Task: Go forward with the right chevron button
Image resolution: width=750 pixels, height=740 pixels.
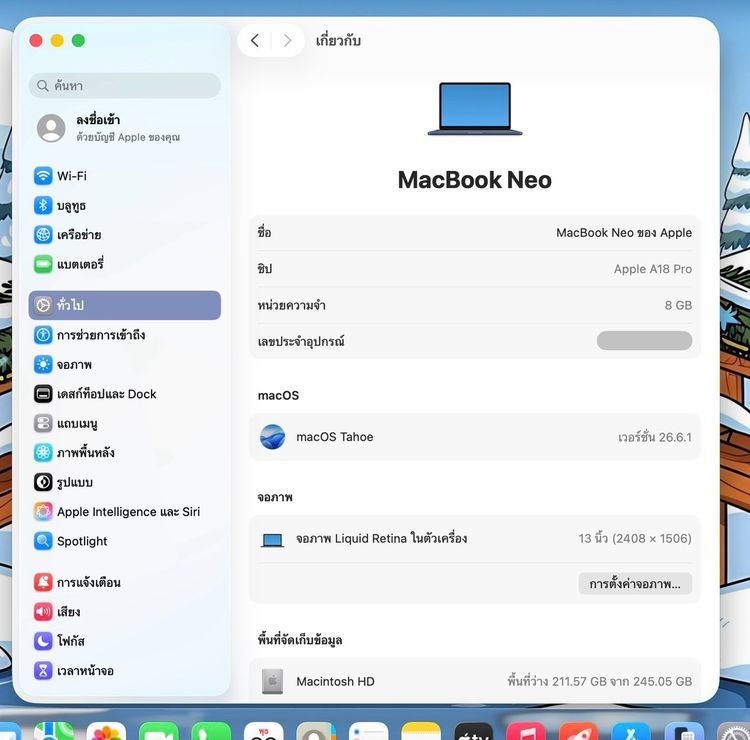Action: point(287,41)
